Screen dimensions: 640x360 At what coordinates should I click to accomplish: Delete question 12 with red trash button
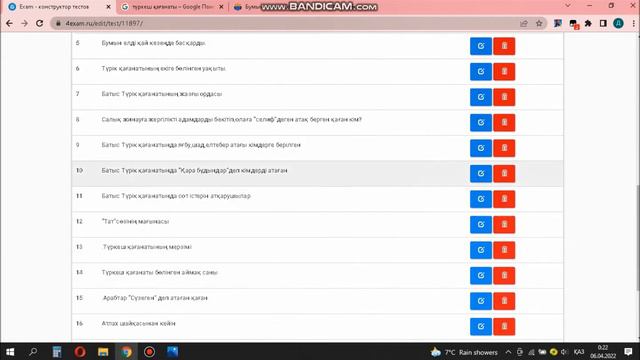[x=504, y=224]
